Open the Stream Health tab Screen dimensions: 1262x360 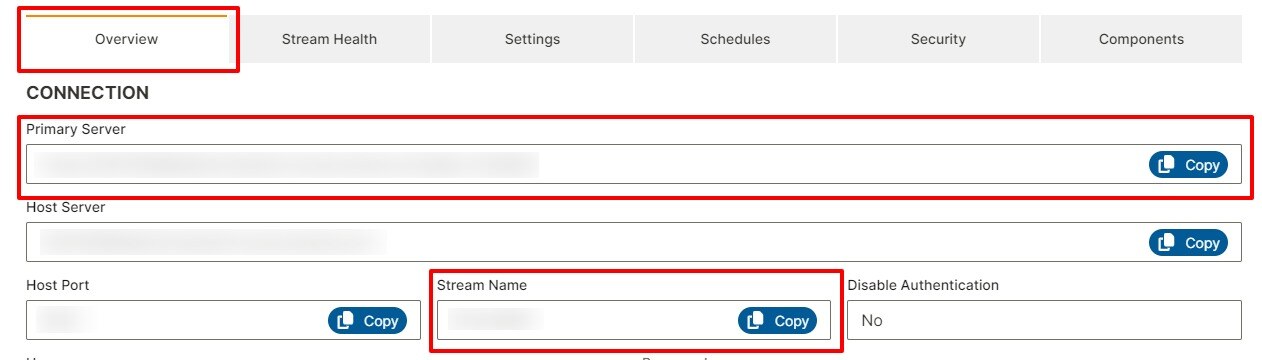[x=329, y=39]
